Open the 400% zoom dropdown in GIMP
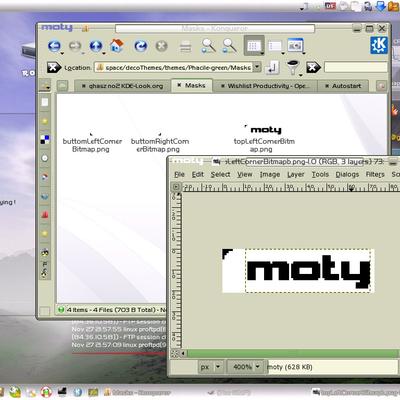Screen dimensions: 400x400 (246, 367)
